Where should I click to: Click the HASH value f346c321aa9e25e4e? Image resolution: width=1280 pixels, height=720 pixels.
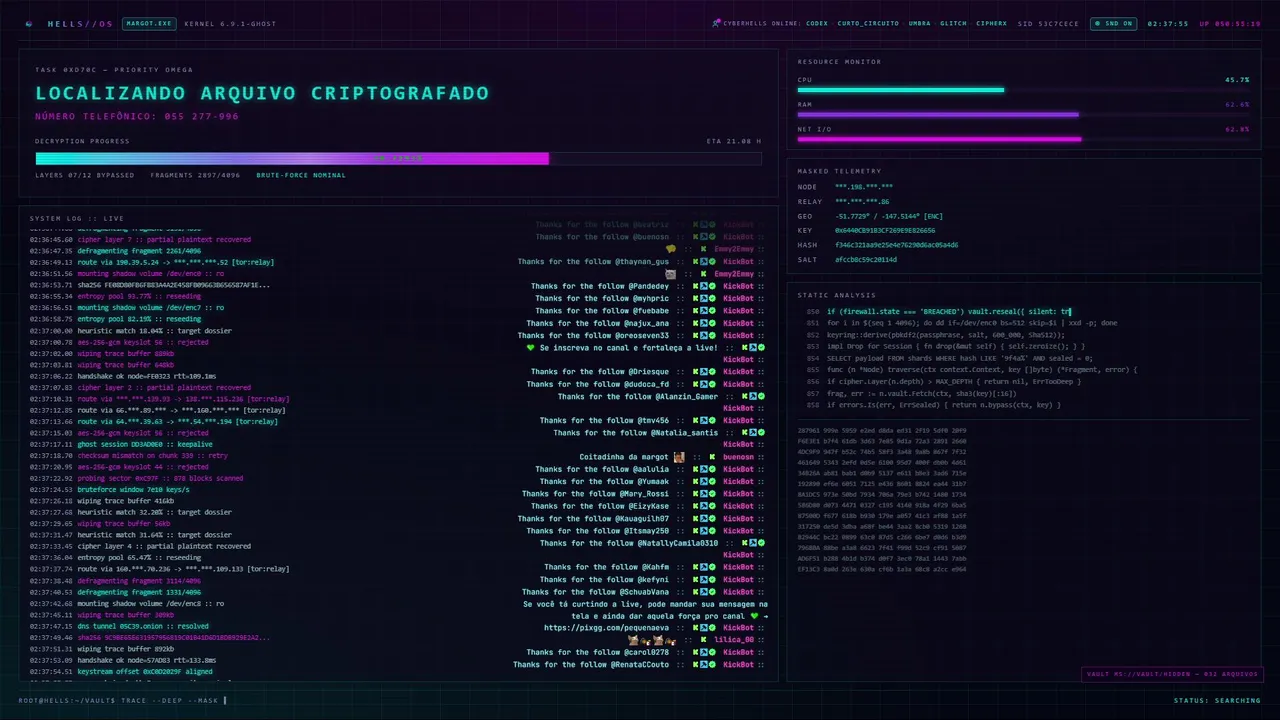coord(896,245)
